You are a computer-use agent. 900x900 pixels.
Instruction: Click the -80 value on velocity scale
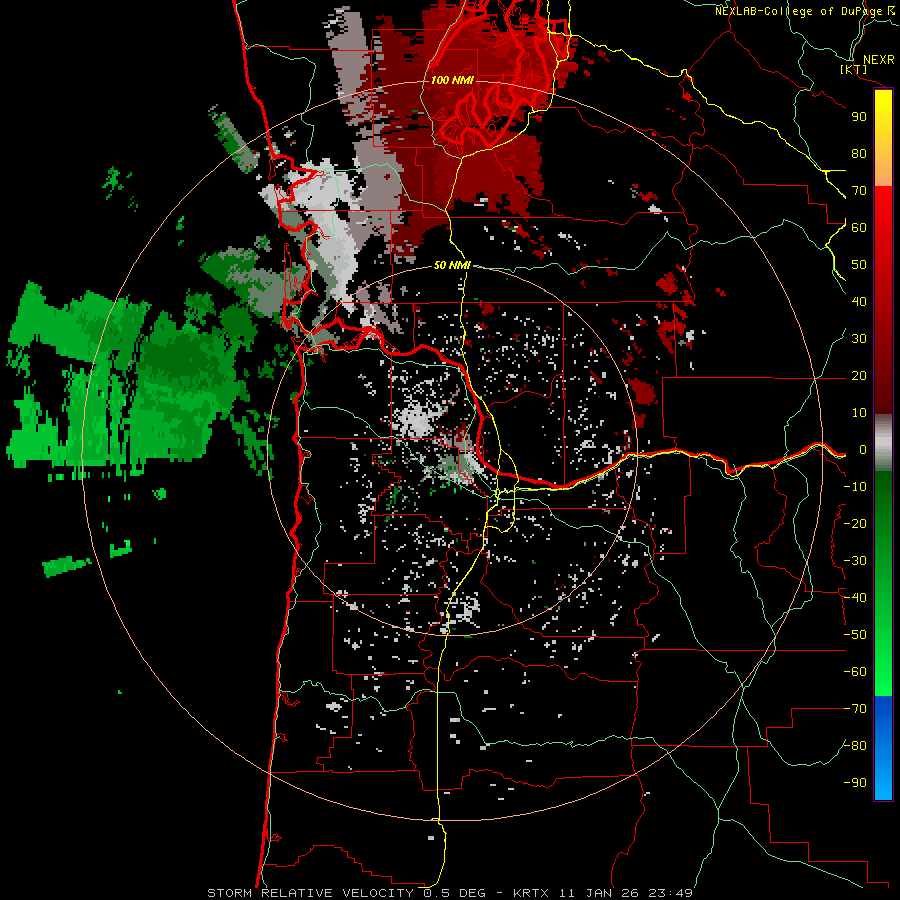point(855,746)
